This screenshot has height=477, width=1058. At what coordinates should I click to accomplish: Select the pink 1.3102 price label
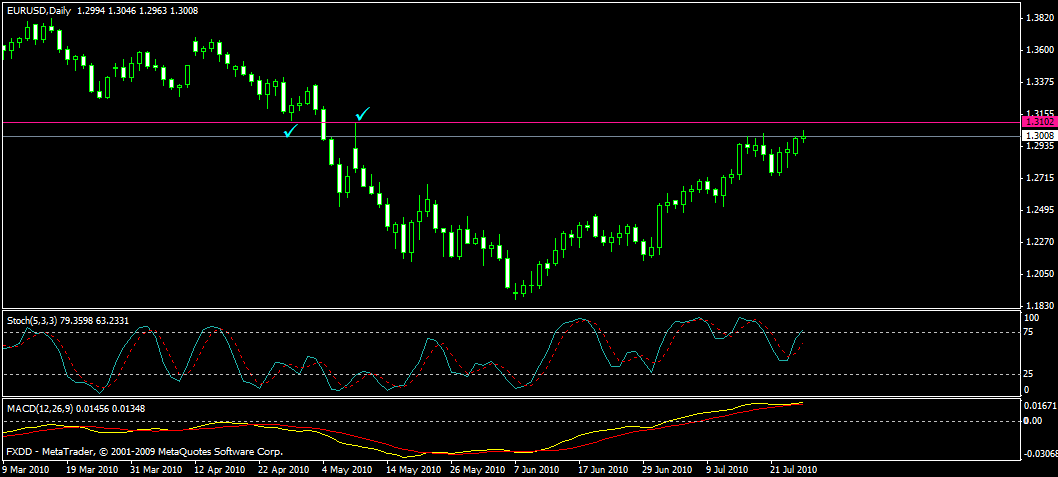1036,121
